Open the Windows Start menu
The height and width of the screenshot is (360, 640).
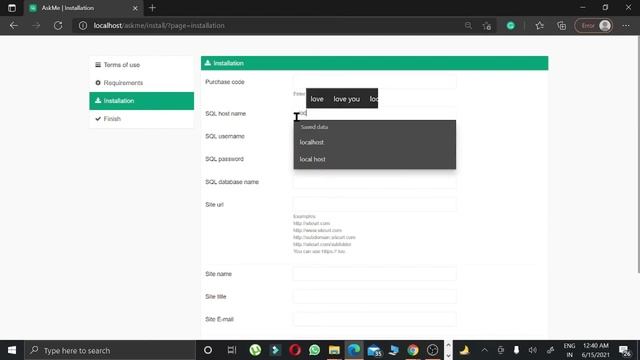coord(12,350)
